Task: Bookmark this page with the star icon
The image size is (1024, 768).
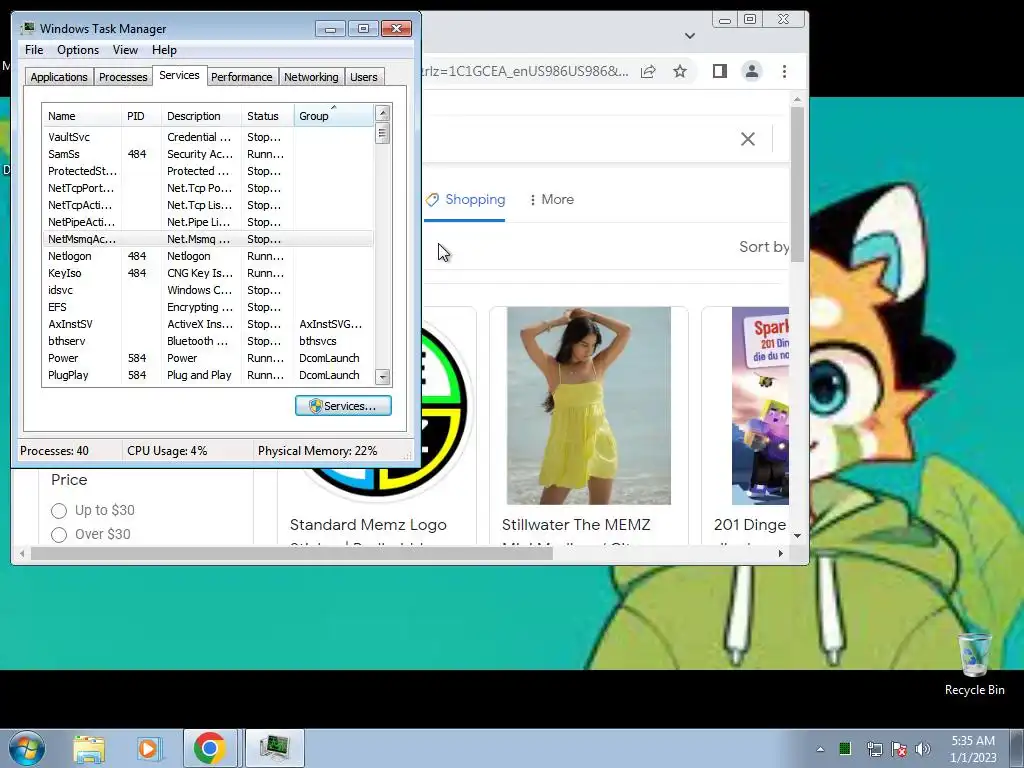Action: coord(680,71)
